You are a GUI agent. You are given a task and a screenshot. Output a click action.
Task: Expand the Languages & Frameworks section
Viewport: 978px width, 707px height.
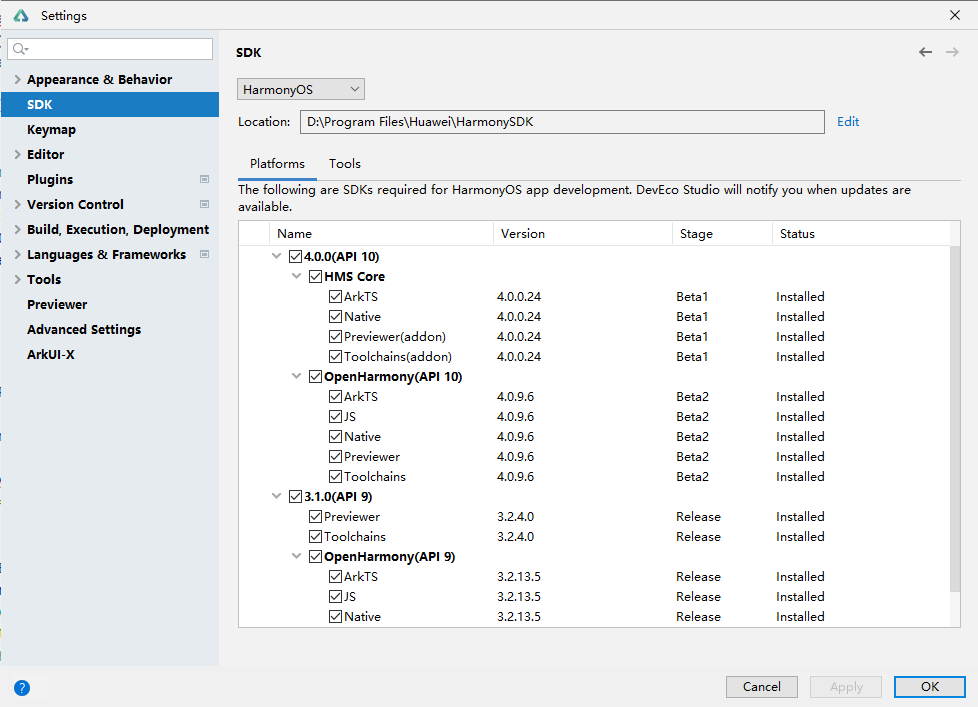coord(17,254)
